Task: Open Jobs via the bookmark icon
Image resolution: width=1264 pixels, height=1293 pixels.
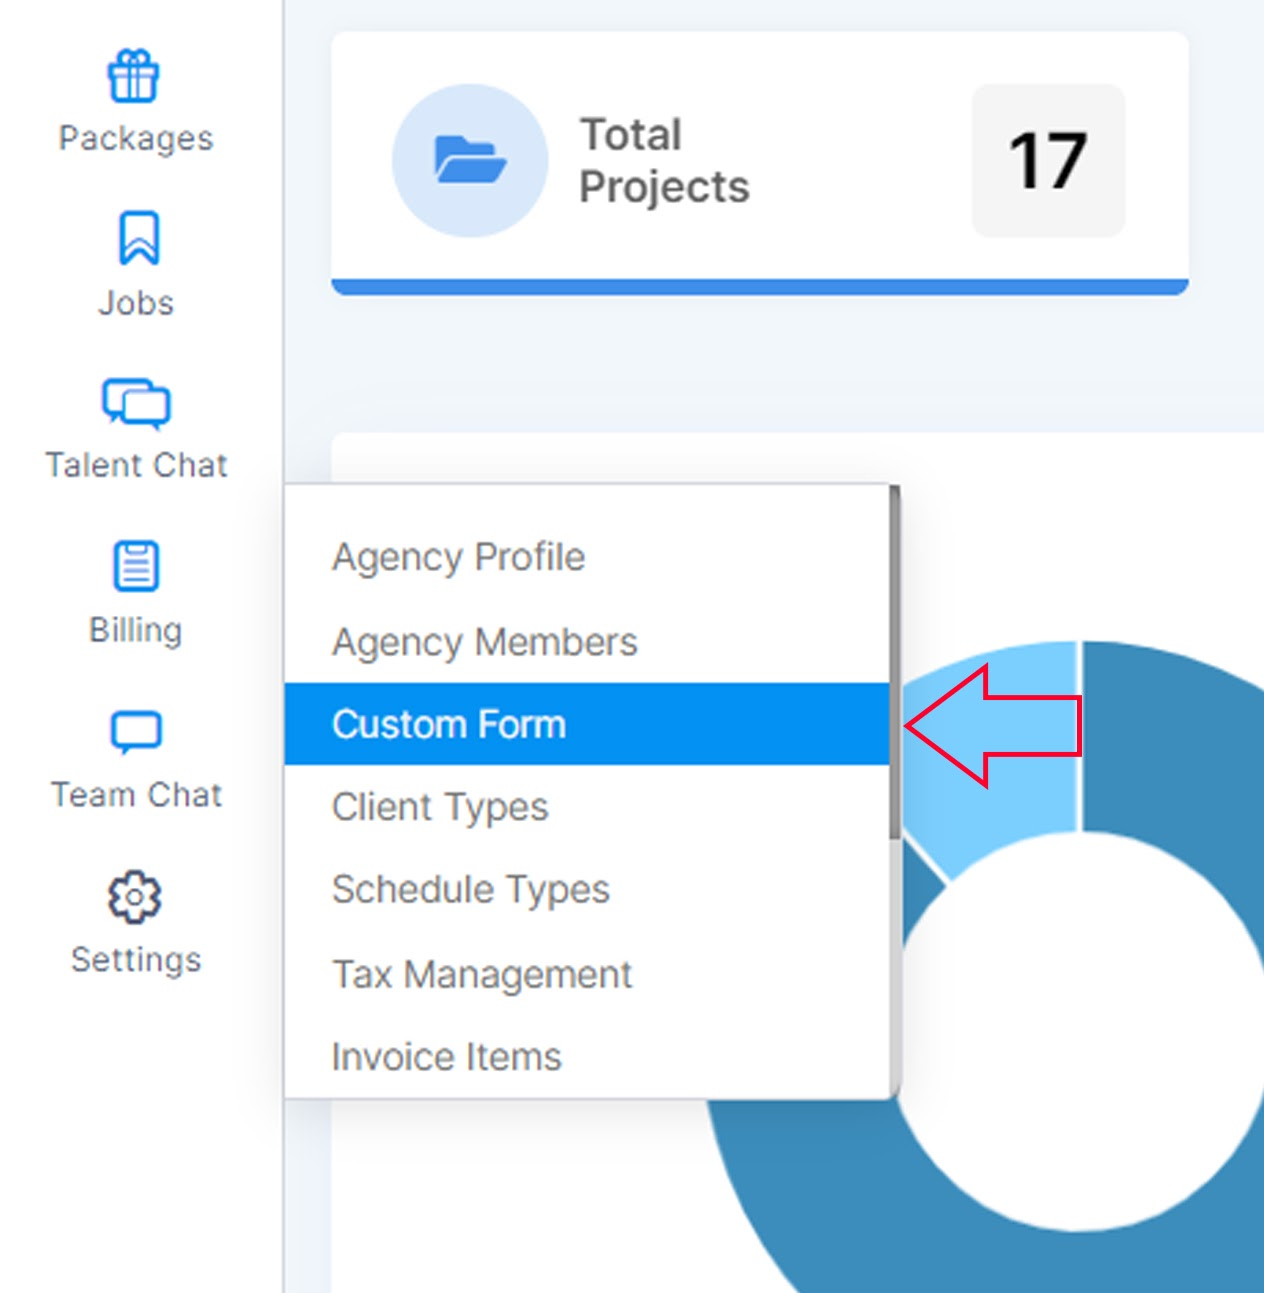Action: click(x=138, y=238)
